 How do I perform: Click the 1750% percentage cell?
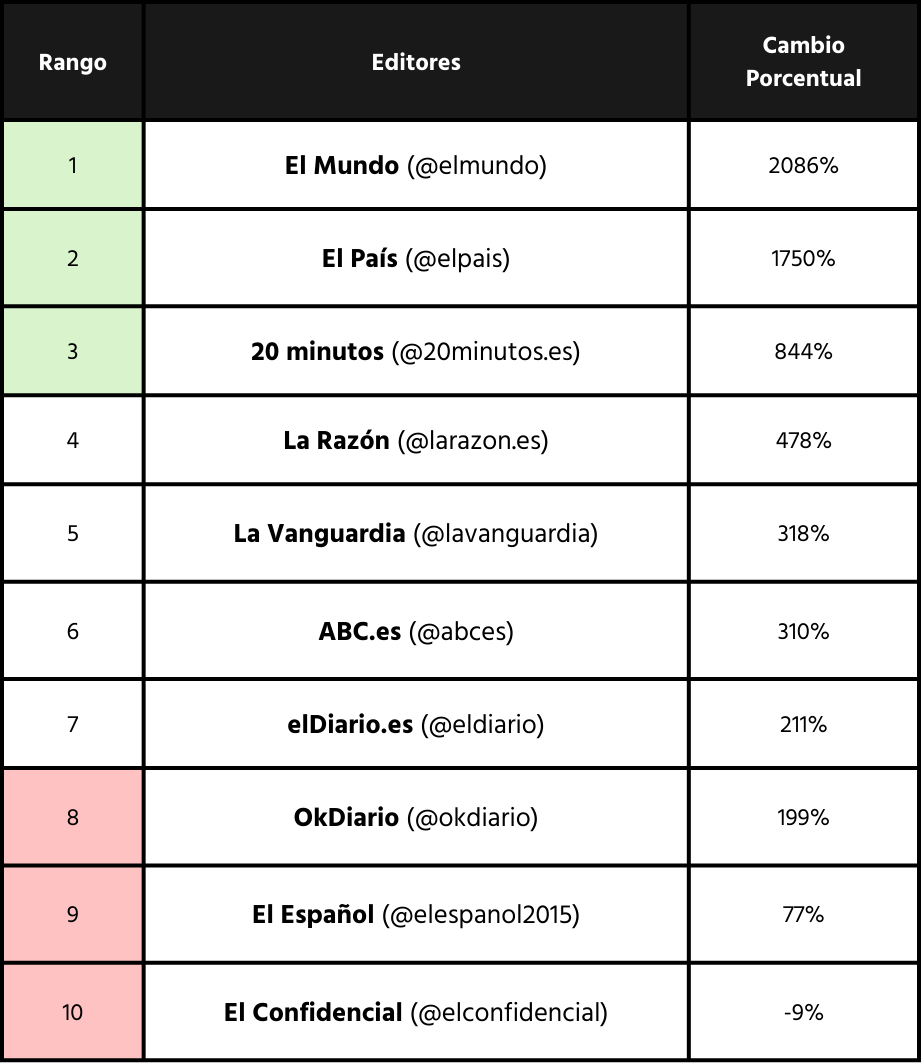coord(803,259)
